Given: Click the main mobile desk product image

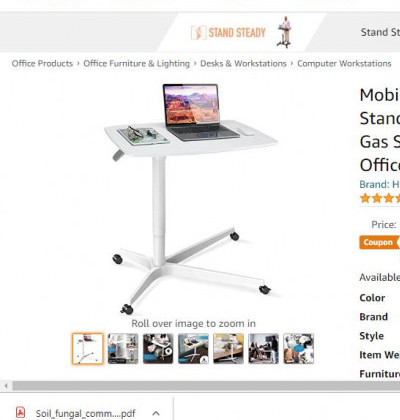Looking at the screenshot, I should click(x=192, y=198).
